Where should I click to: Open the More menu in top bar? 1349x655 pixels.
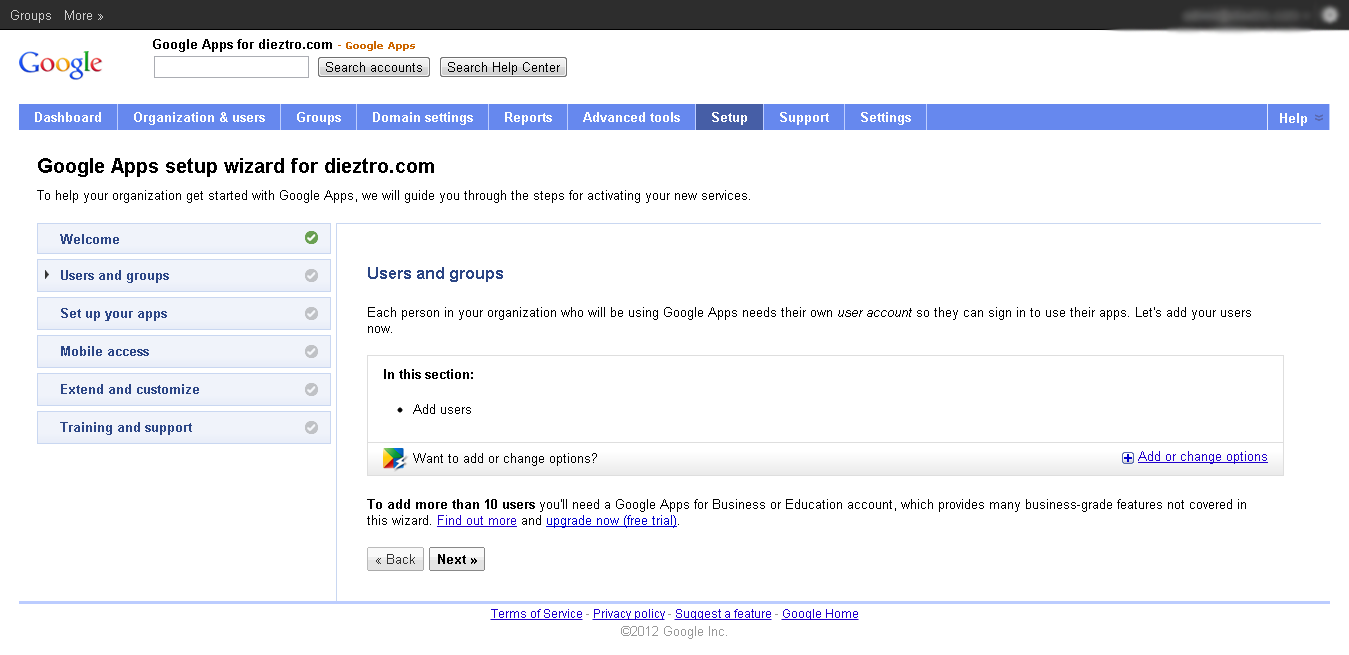click(x=83, y=15)
